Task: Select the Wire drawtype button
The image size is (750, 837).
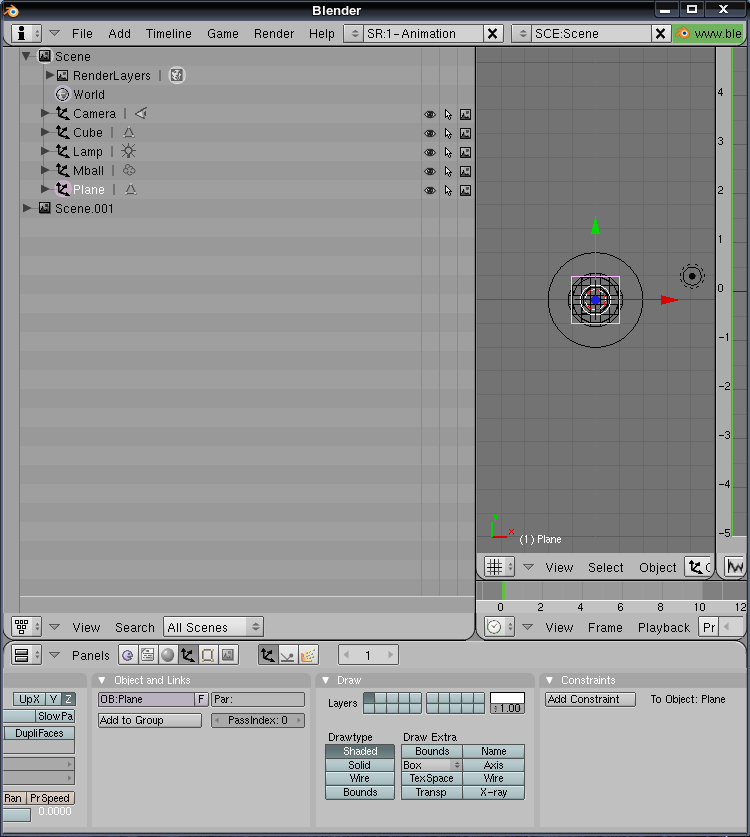Action: (360, 778)
